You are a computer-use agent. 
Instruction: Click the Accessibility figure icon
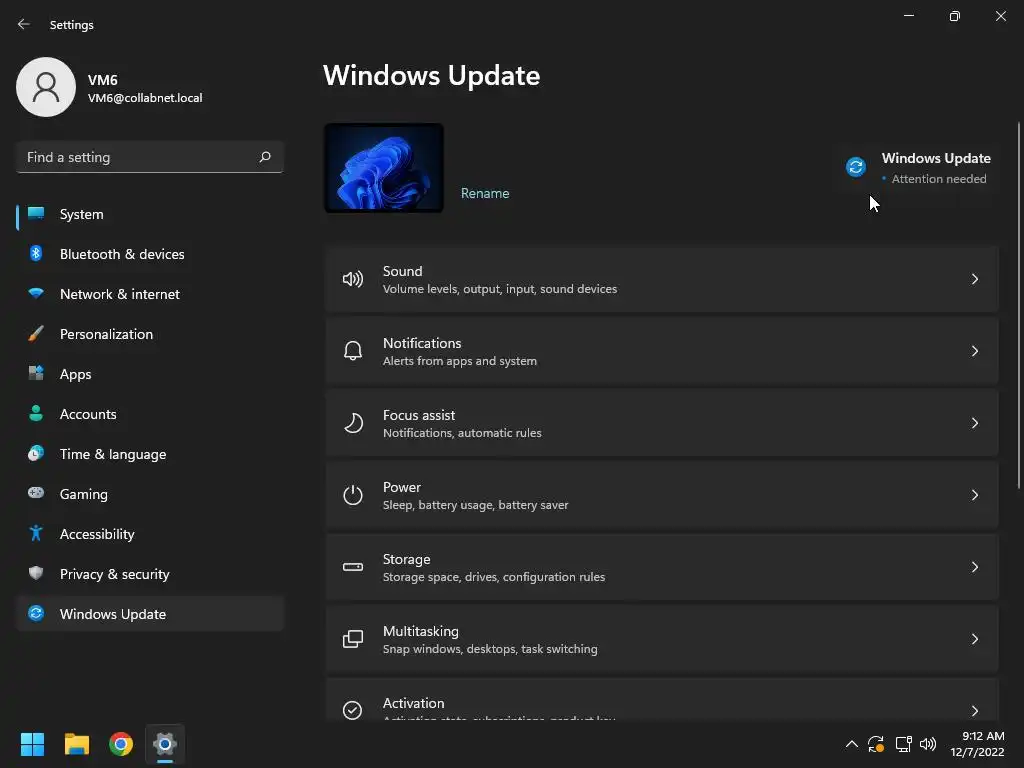click(36, 534)
